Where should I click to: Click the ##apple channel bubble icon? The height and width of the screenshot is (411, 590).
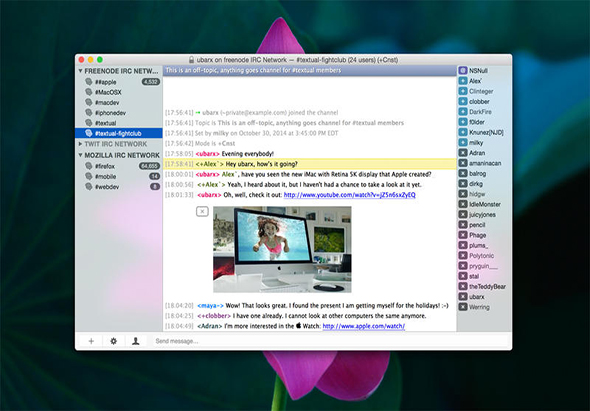(x=89, y=82)
